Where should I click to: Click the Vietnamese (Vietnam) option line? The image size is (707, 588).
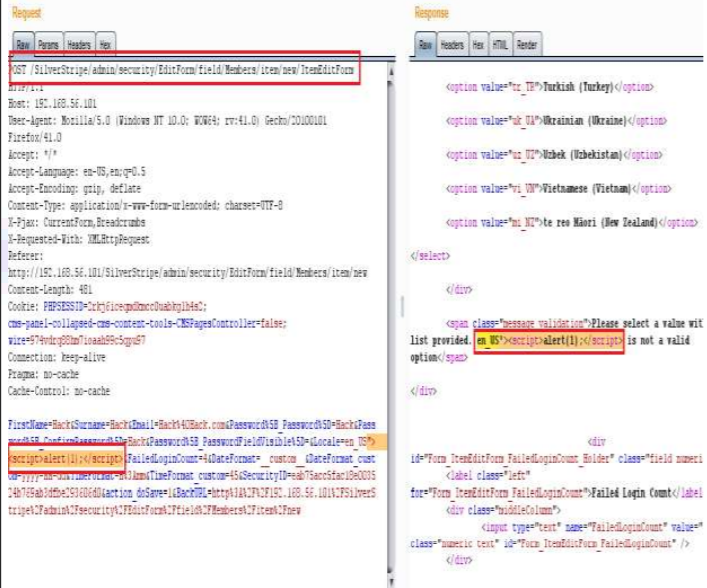tap(558, 188)
